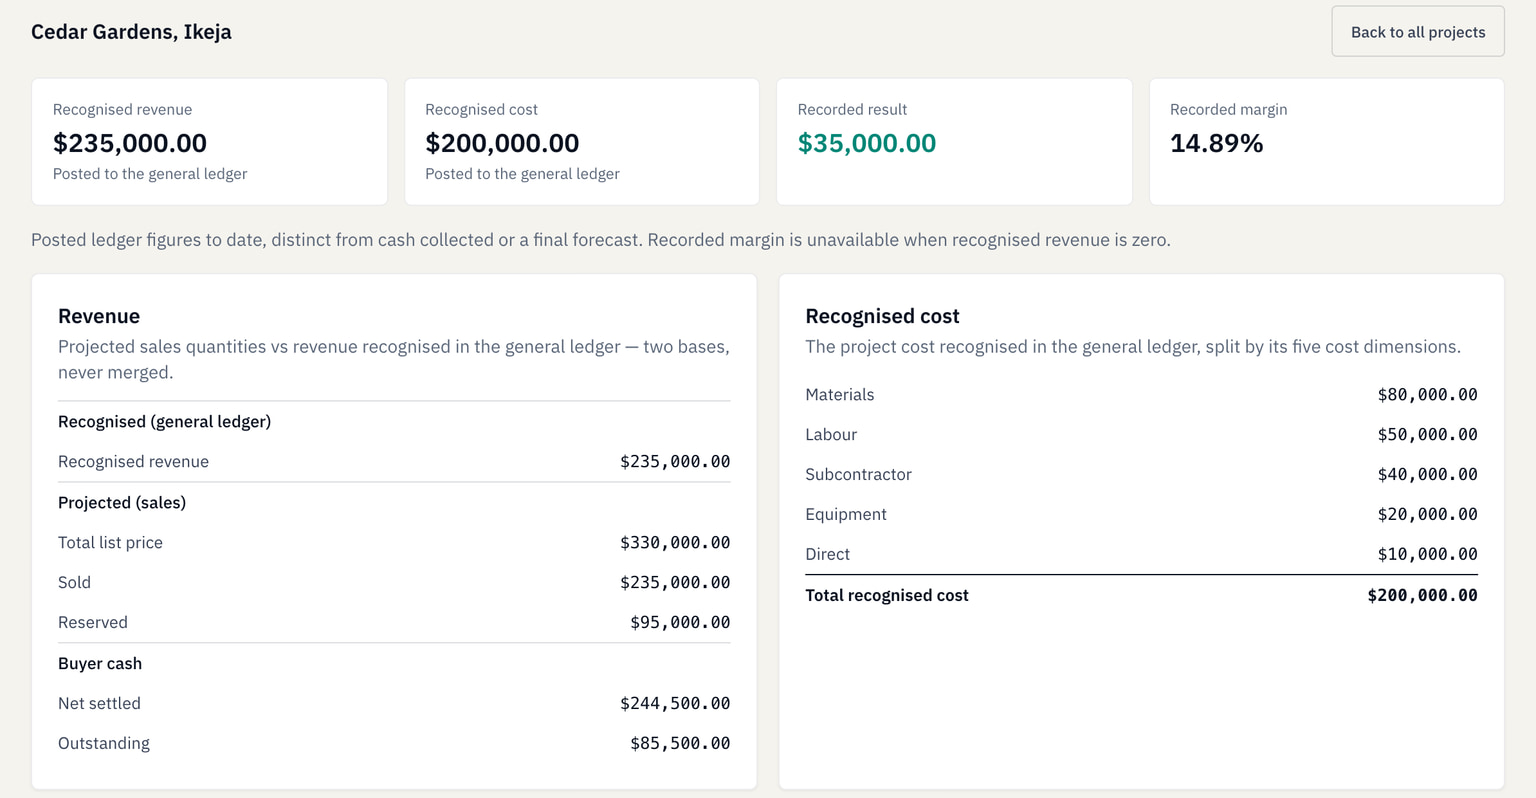Click the $200,000.00 figure in the top Recognised cost card
This screenshot has width=1536, height=798.
pos(502,143)
